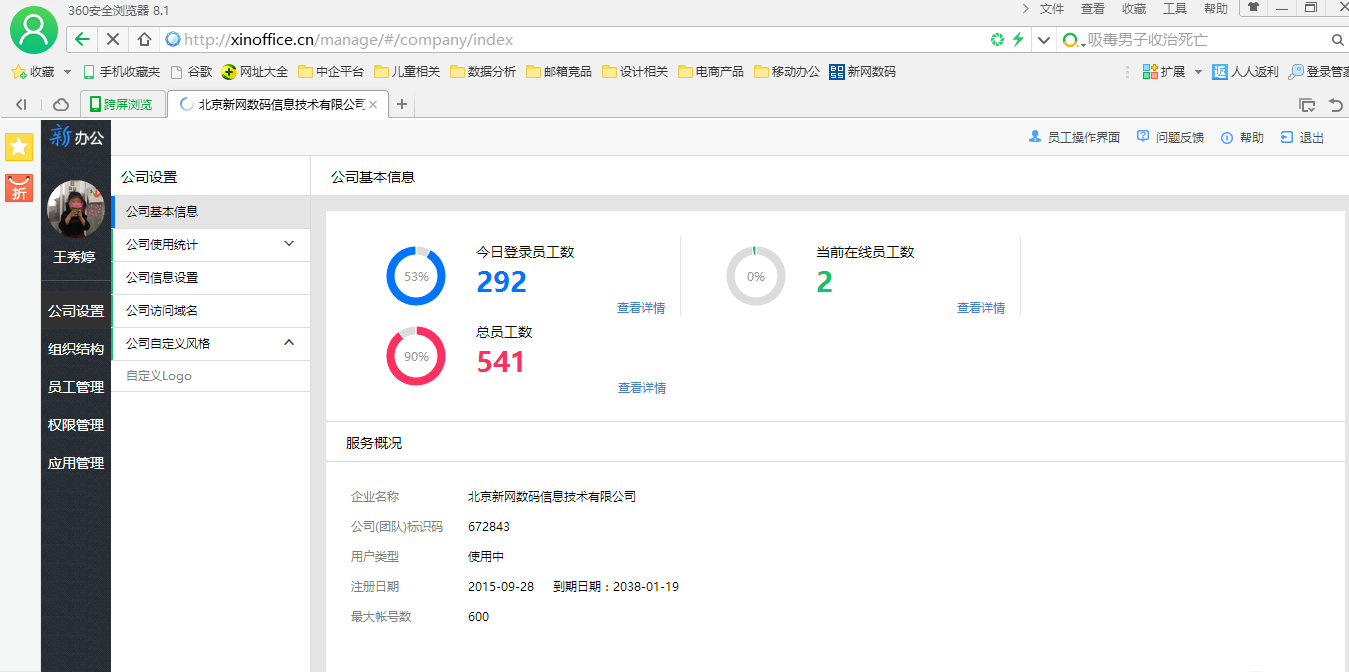The width and height of the screenshot is (1349, 672).
Task: Select 员工管理 in the sidebar
Action: (76, 387)
